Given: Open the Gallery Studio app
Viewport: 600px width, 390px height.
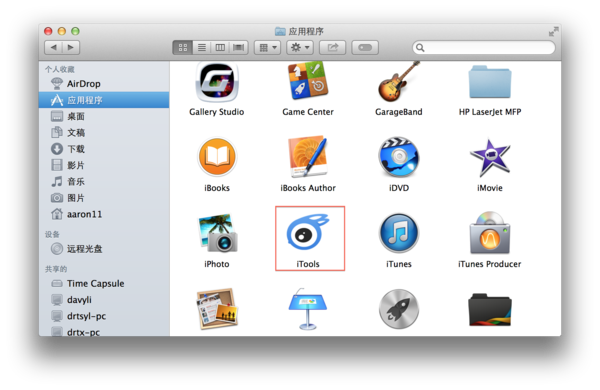Looking at the screenshot, I should pos(217,82).
